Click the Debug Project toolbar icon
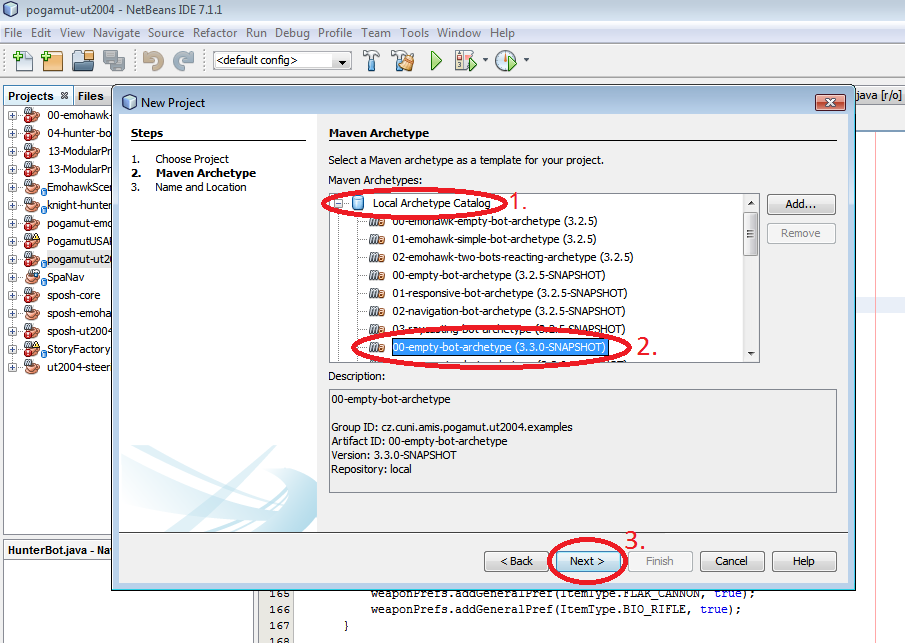905x643 pixels. [466, 60]
